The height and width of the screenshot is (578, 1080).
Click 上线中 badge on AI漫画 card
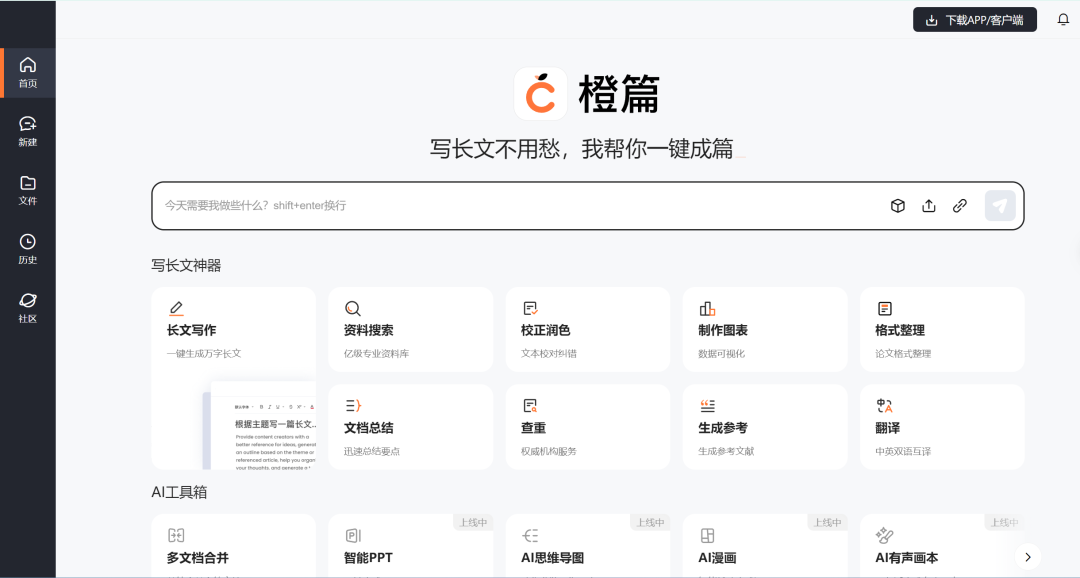tap(827, 522)
